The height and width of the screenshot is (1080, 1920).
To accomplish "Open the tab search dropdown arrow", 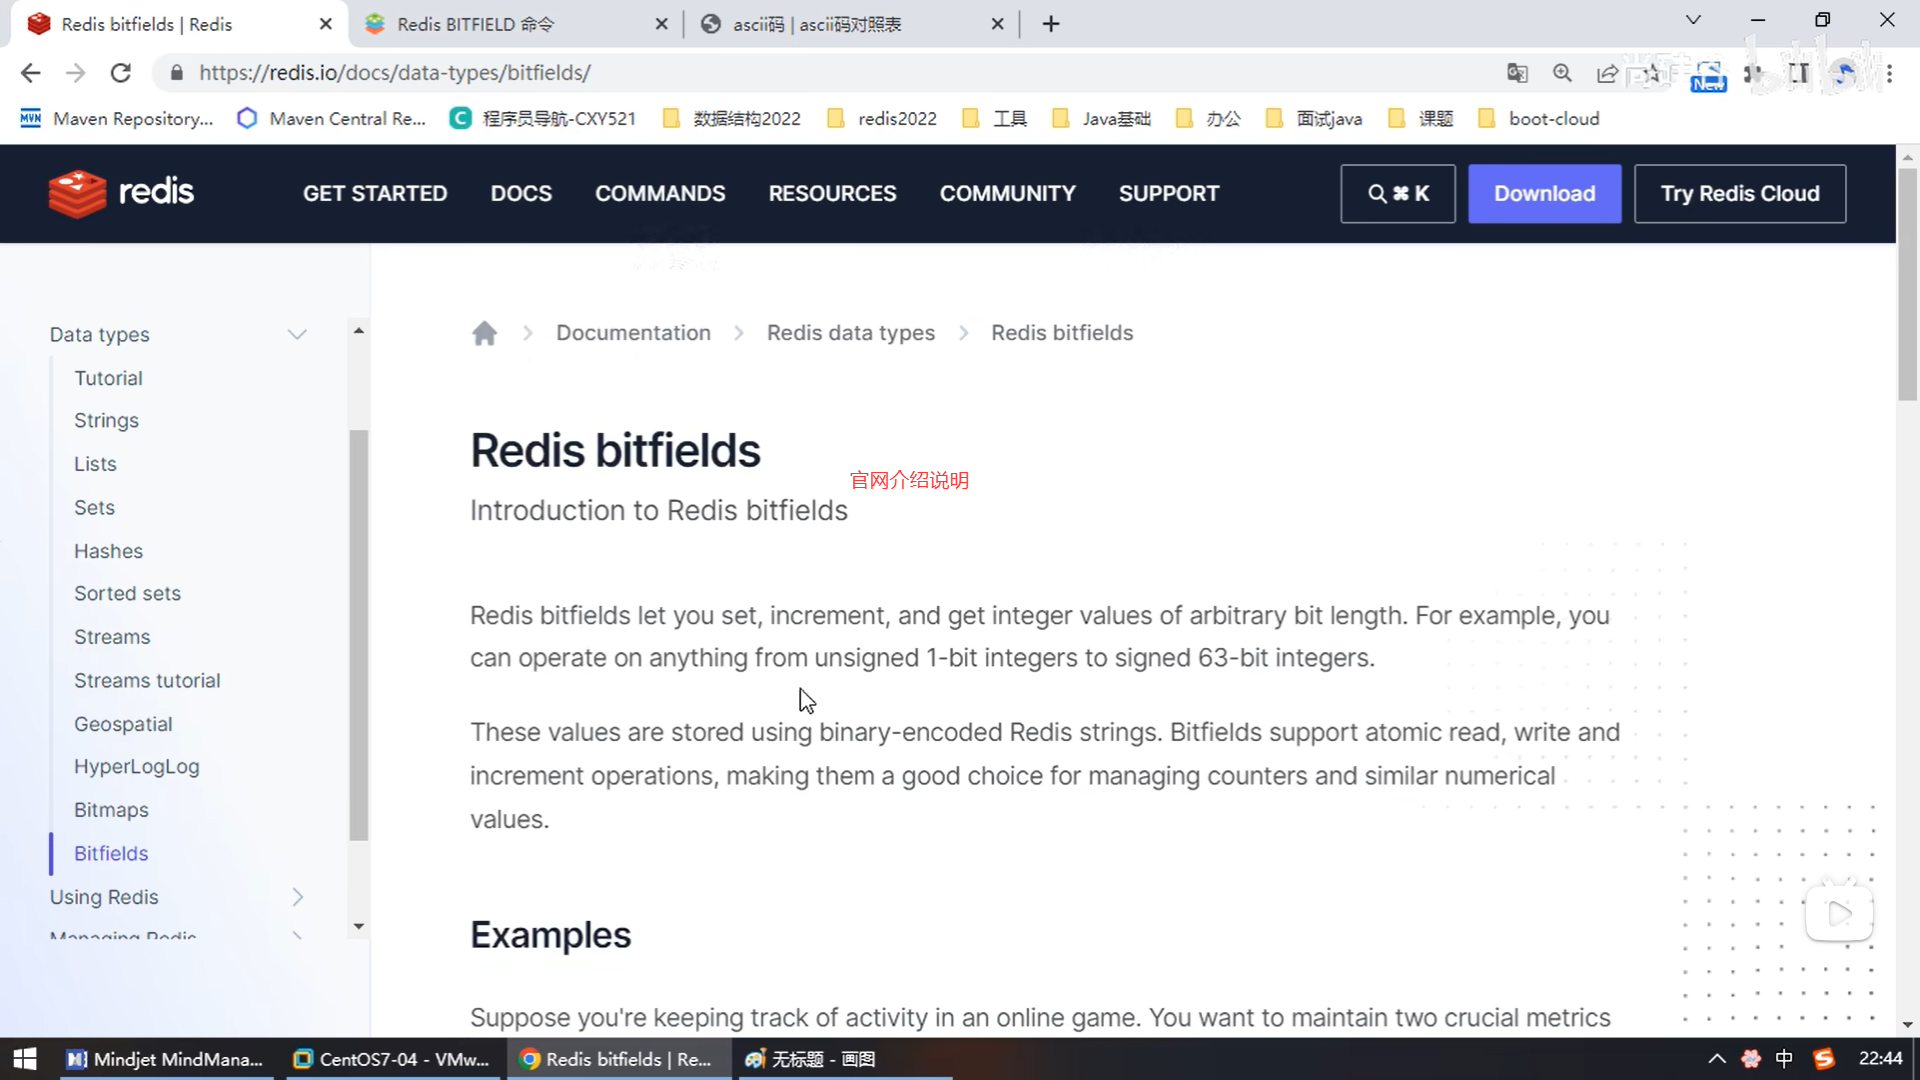I will (1693, 20).
